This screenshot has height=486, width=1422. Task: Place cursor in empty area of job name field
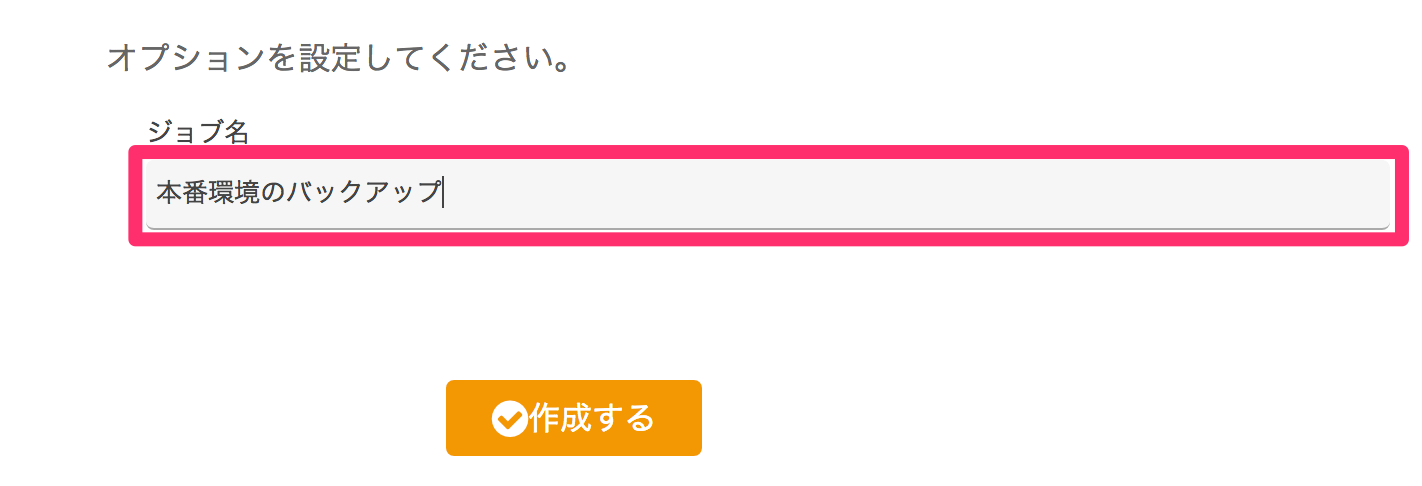point(900,194)
